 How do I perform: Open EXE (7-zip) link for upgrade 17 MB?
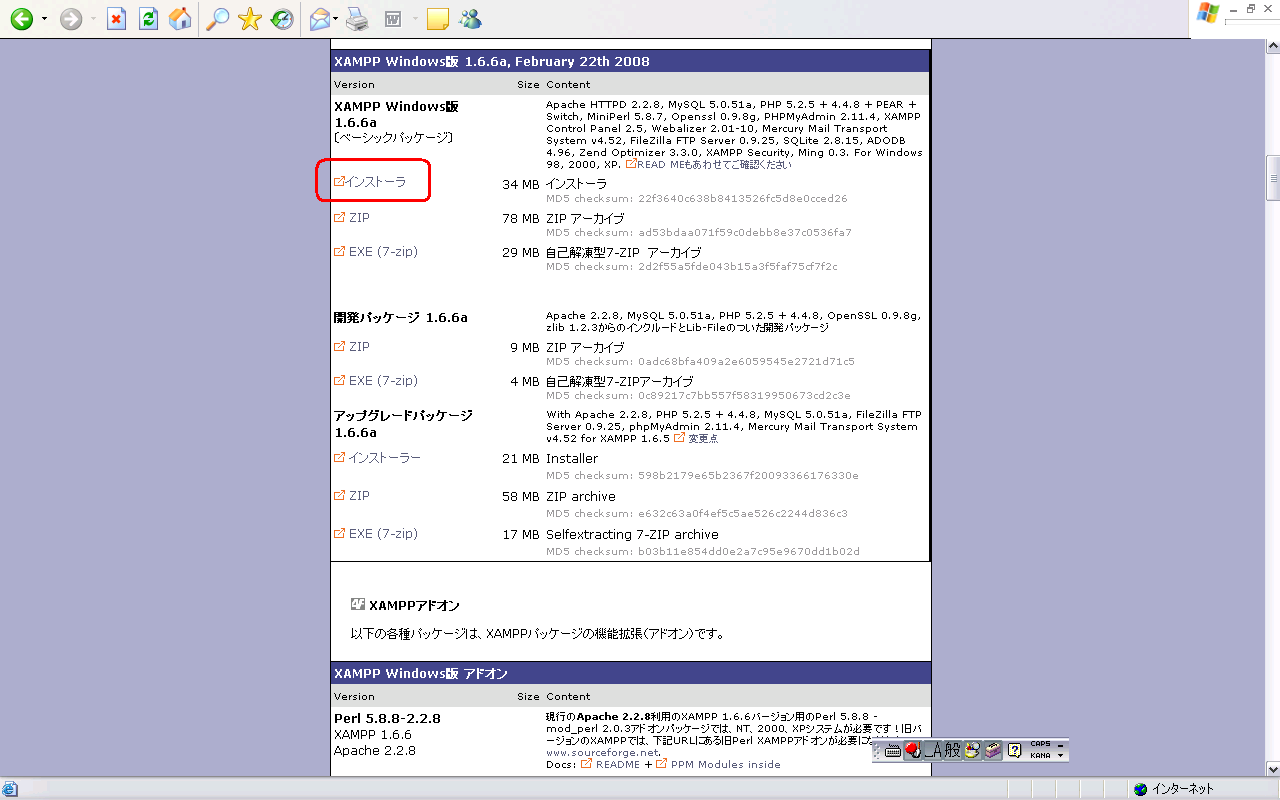(x=383, y=534)
